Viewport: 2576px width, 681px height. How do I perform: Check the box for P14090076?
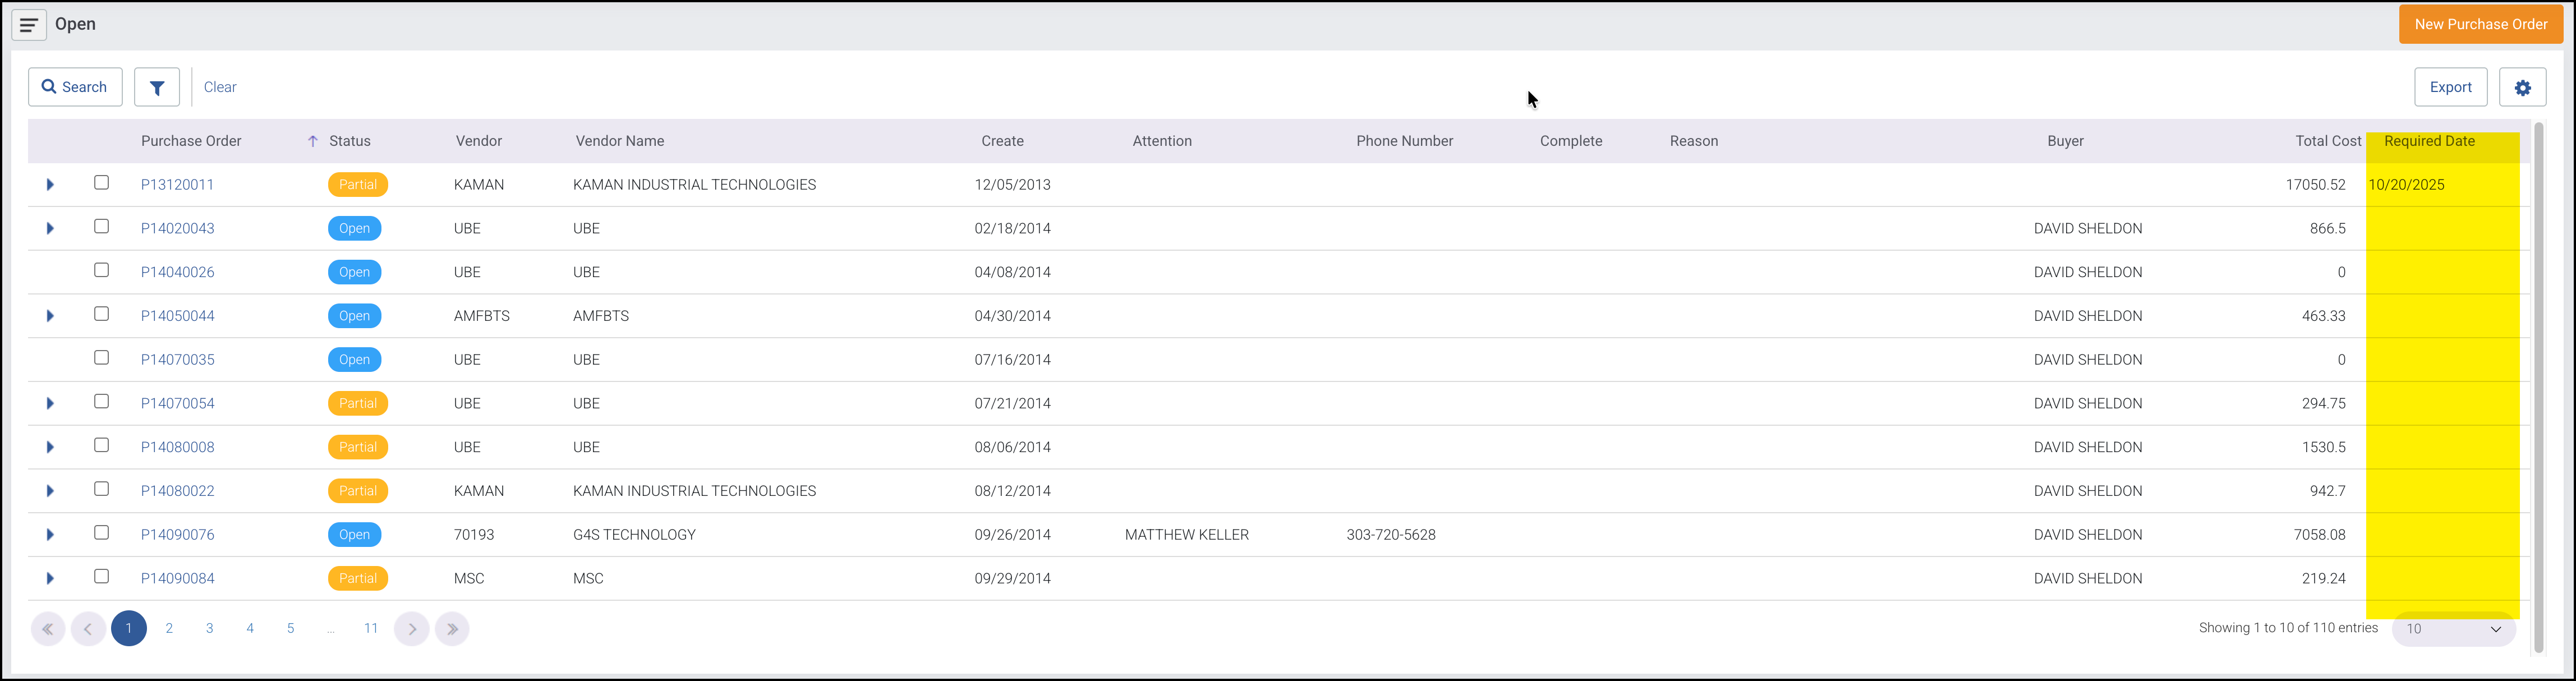click(x=101, y=533)
